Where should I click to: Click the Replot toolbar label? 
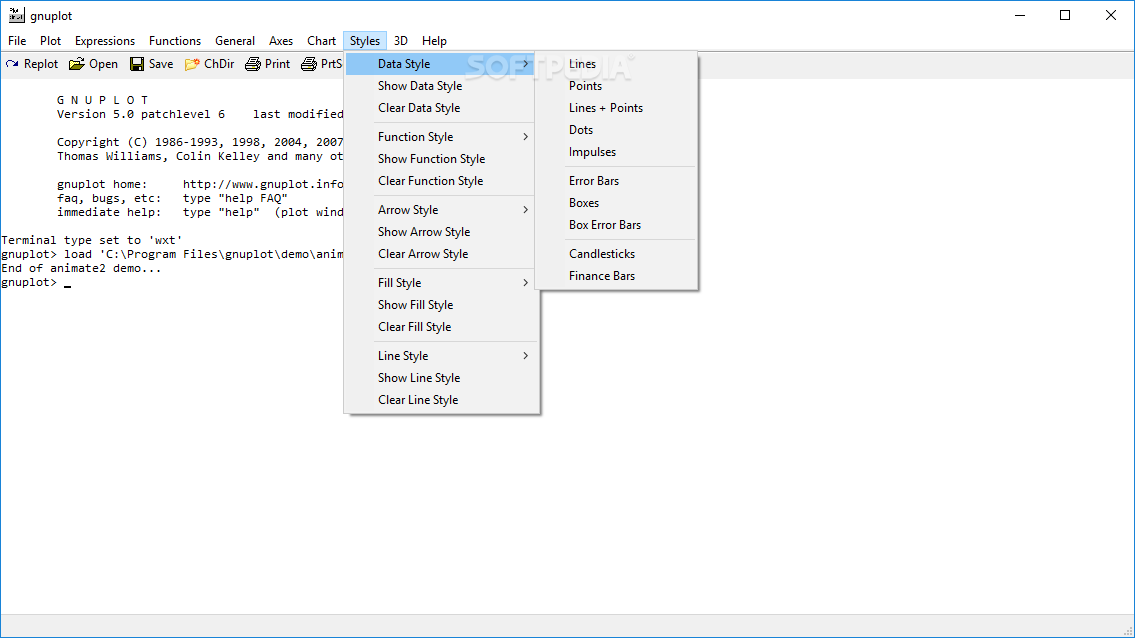click(x=41, y=64)
